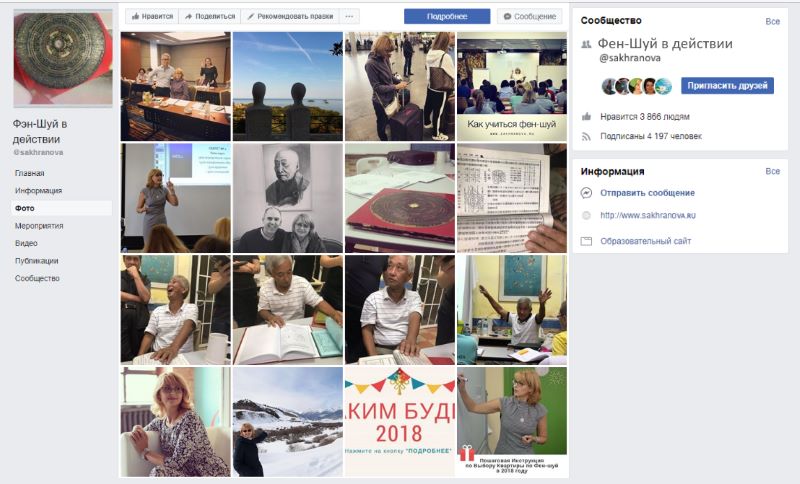Click the friend avatars in the Сообщество panel
Screen dimensions: 800x484
click(637, 86)
